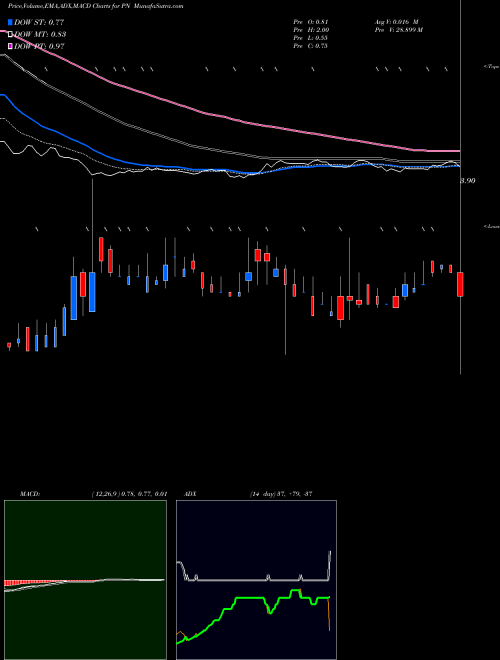
Task: Click the 'Pre C: 0.73' value
Action: [x=311, y=46]
